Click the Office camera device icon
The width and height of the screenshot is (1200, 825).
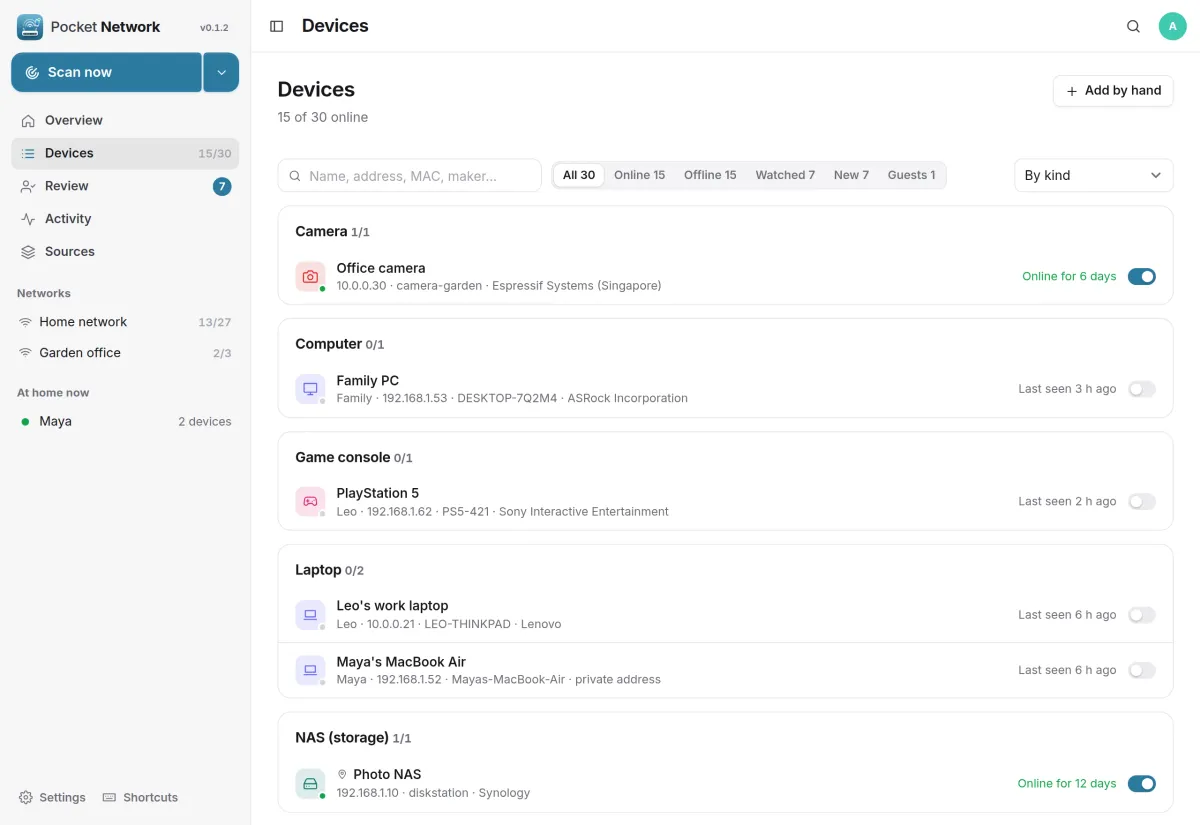[310, 276]
